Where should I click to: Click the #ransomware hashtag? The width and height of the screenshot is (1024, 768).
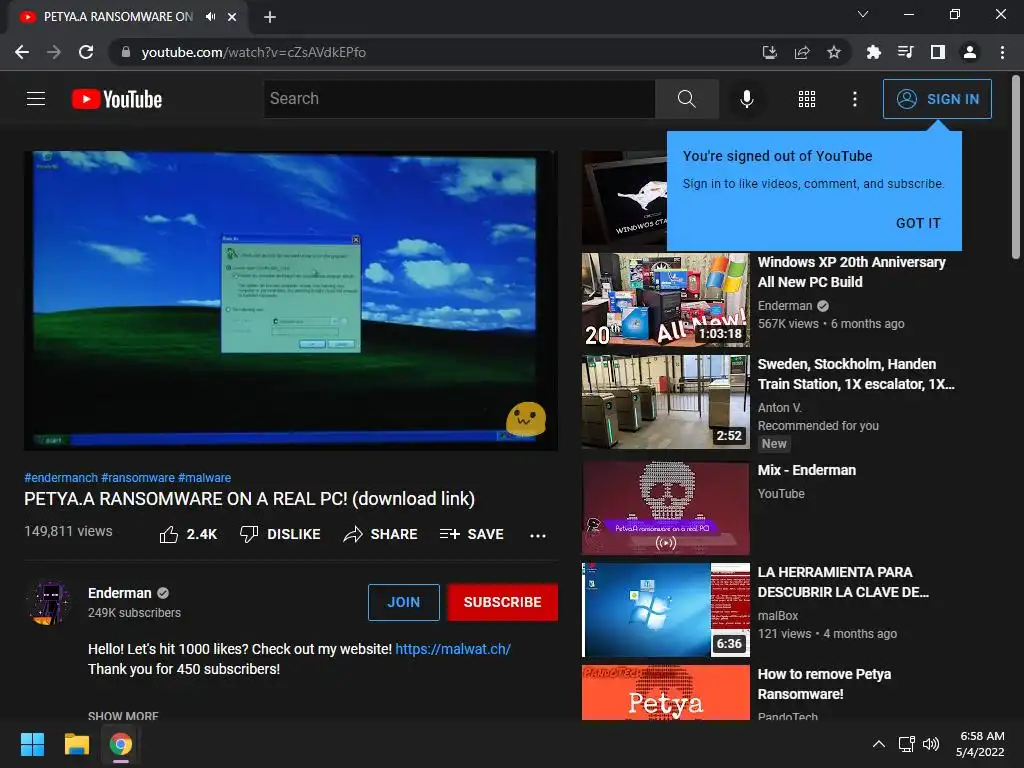138,478
